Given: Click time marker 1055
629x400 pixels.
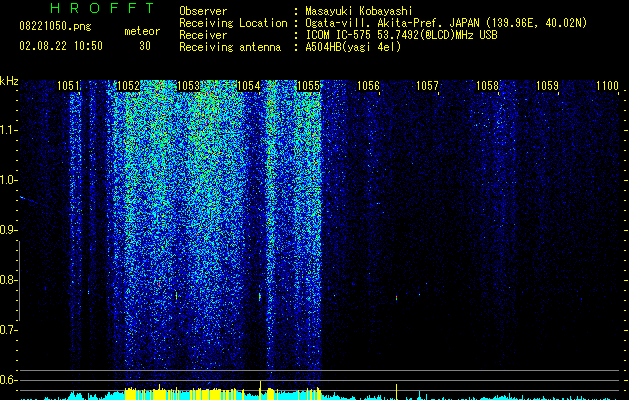Looking at the screenshot, I should click(308, 85).
